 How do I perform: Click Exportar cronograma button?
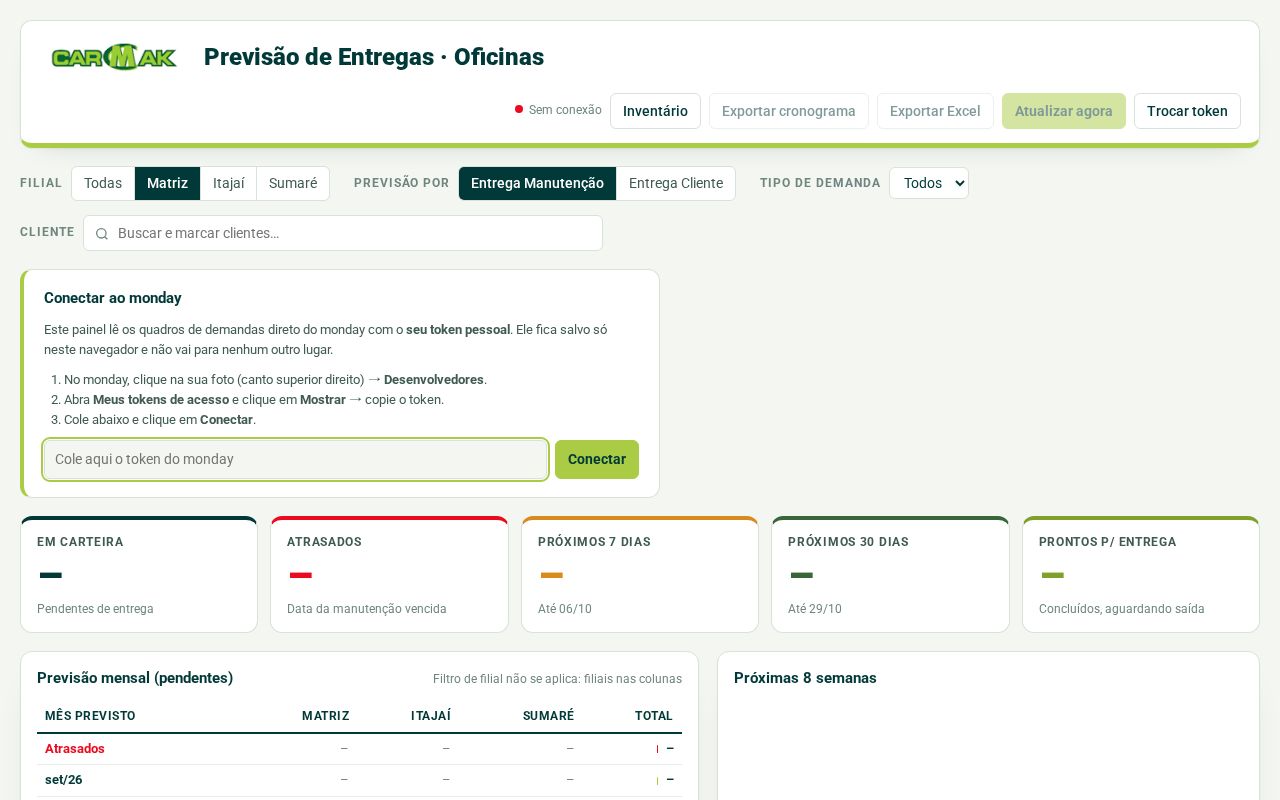click(x=789, y=111)
